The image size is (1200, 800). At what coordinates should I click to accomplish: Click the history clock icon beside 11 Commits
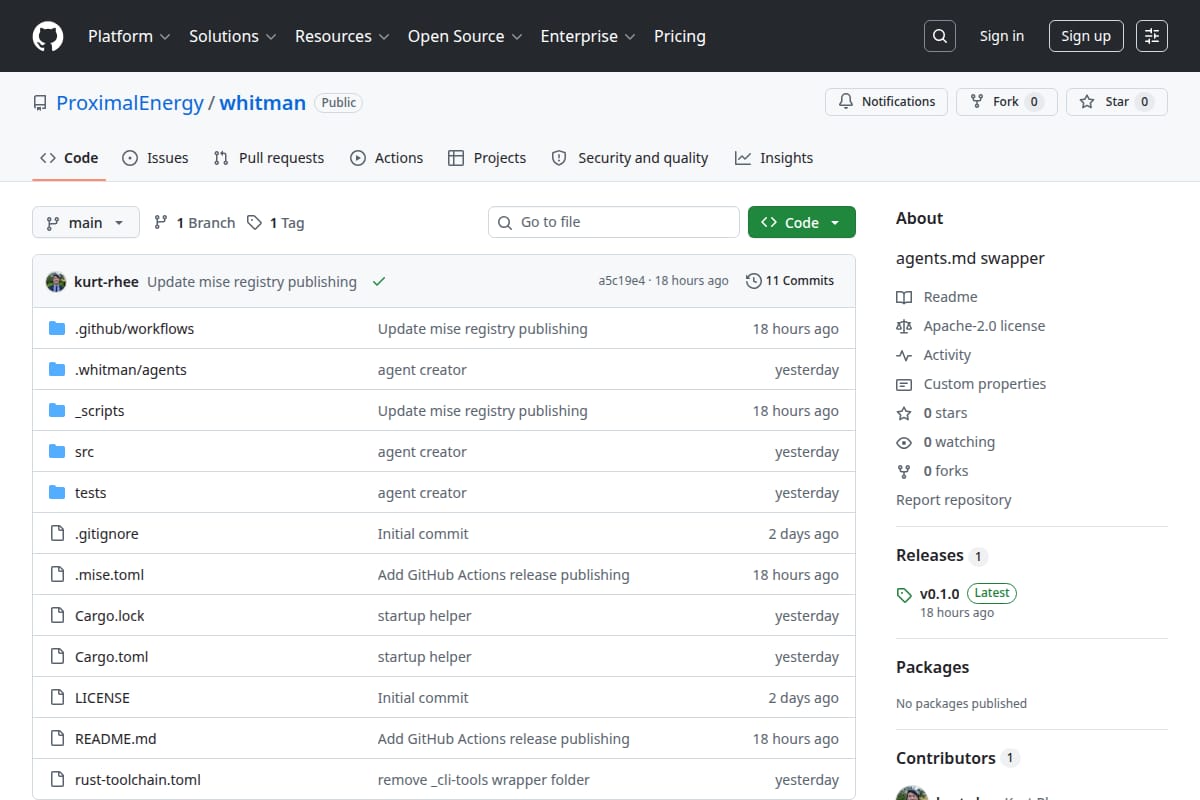coord(754,281)
